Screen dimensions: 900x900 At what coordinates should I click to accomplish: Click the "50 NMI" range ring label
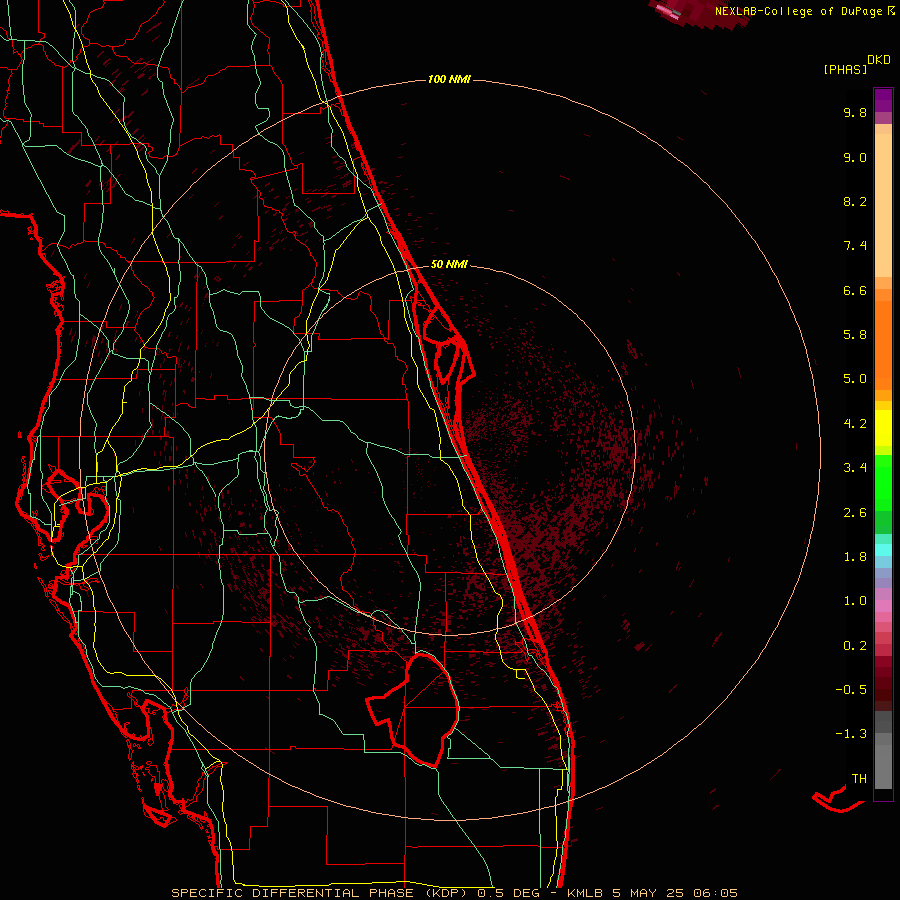tap(449, 264)
